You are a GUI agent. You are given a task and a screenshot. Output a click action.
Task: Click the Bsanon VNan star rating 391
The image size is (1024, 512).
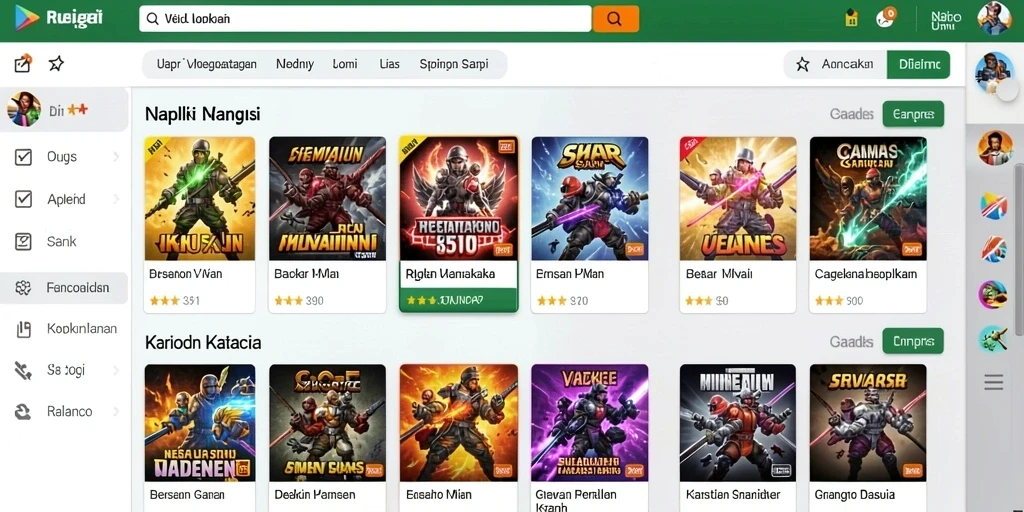pyautogui.click(x=174, y=301)
